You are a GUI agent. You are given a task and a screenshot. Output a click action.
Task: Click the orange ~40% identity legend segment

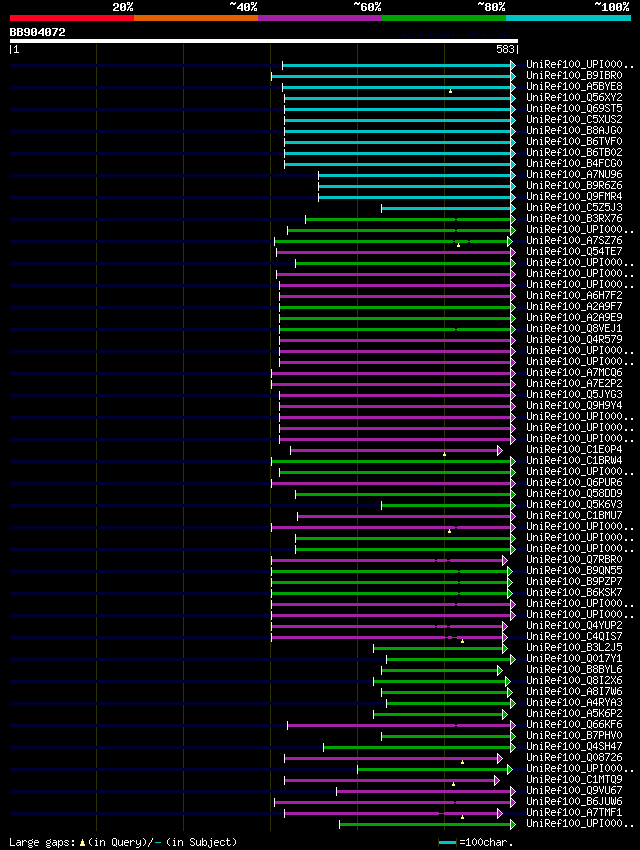click(x=196, y=18)
